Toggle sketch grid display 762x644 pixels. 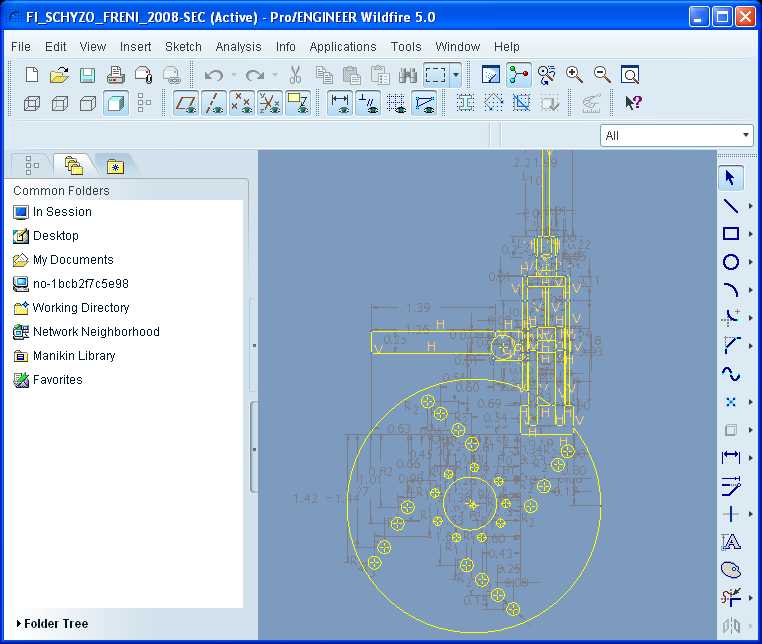[x=396, y=103]
